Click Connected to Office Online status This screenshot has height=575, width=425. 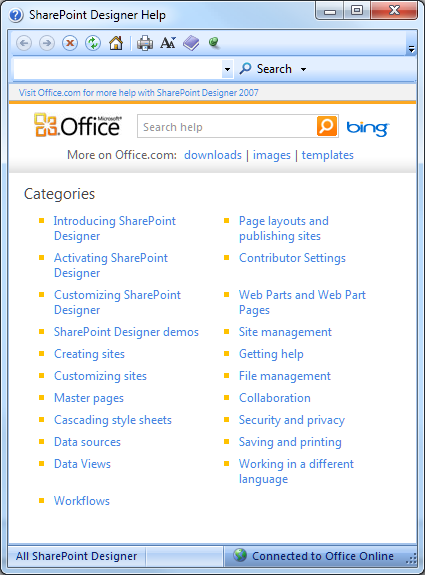tap(323, 556)
